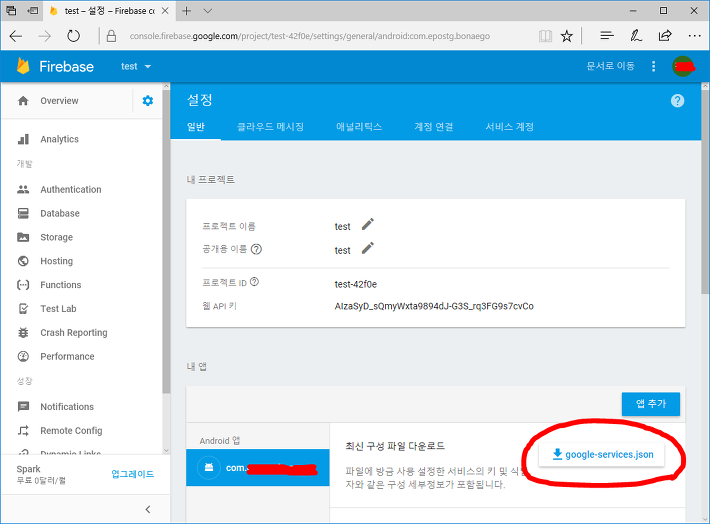Click the browser back arrow

16,36
